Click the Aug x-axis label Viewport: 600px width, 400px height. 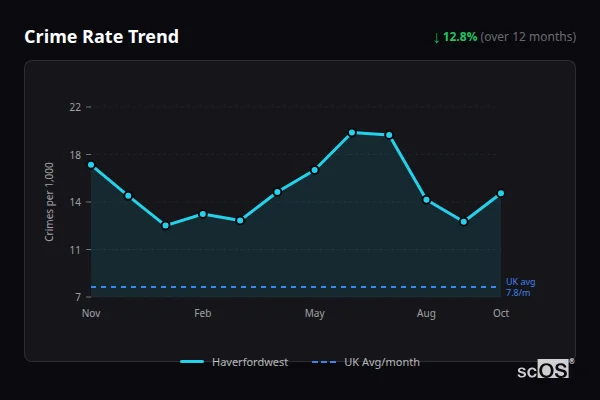coord(426,313)
